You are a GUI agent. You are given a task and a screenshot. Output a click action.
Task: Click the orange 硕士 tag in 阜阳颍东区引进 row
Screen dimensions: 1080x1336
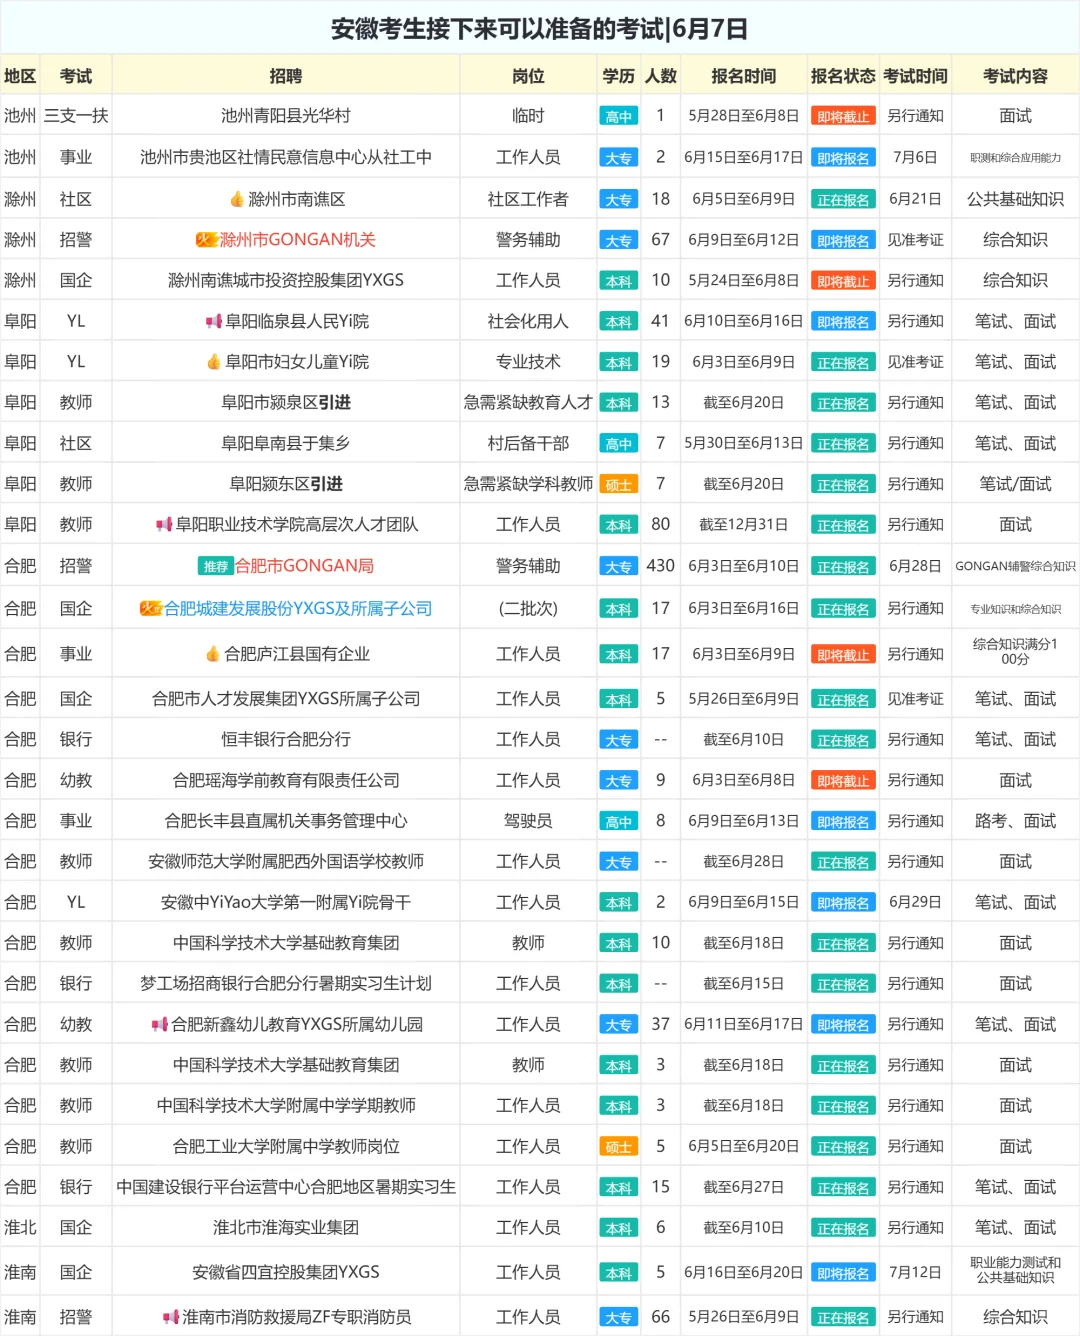coord(619,485)
